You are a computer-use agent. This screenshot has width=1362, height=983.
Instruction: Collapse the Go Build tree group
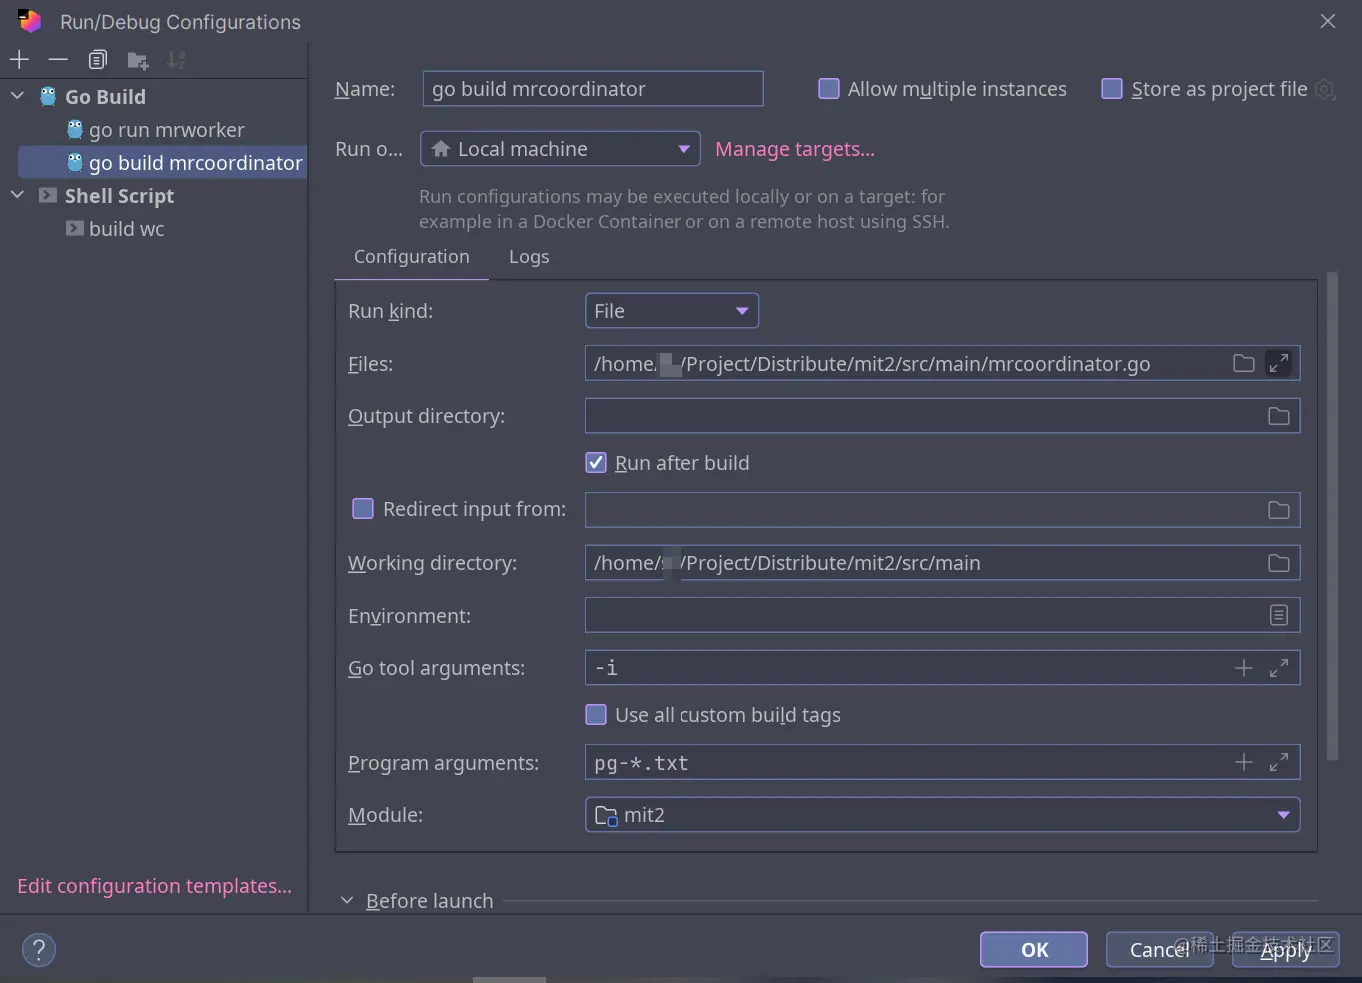(x=17, y=96)
